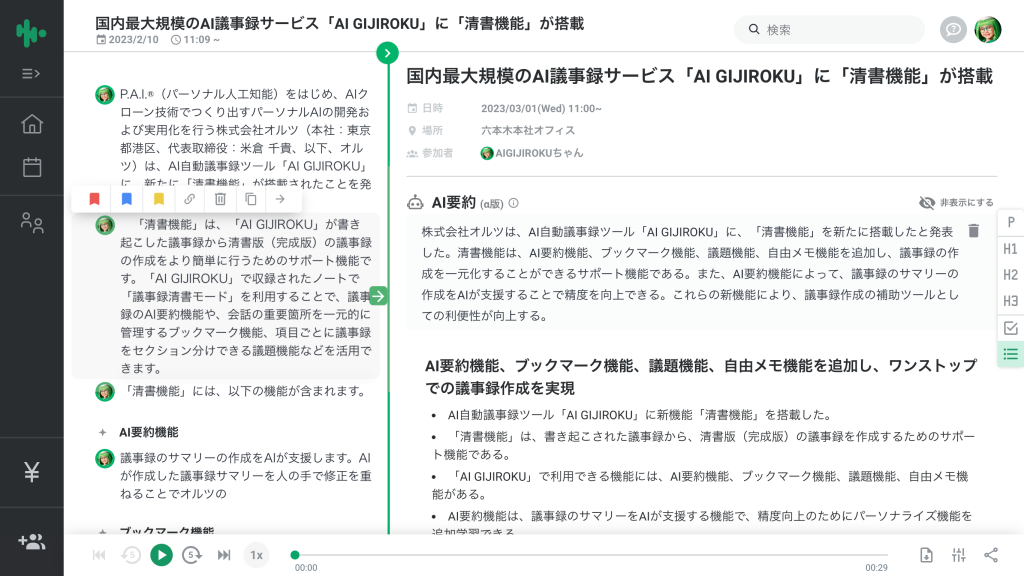
Task: Expand the AI要約機能 section plus icon
Action: click(x=103, y=432)
